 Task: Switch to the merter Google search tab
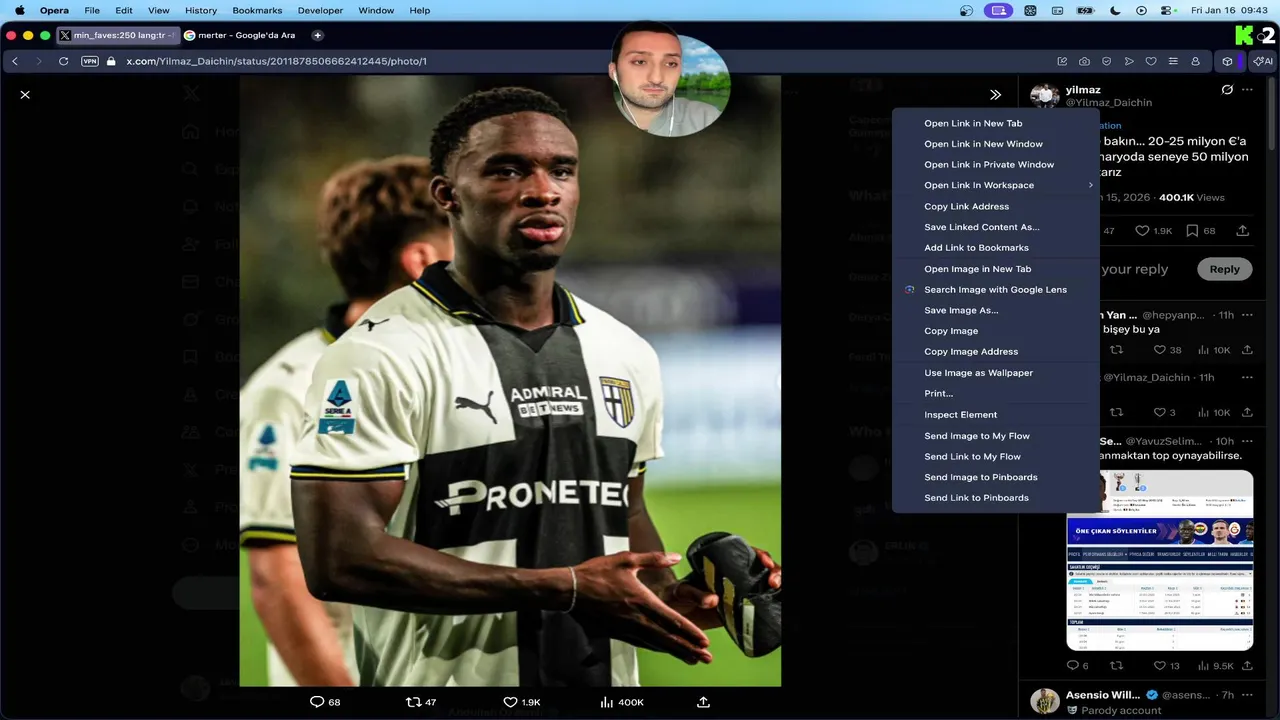tap(241, 35)
